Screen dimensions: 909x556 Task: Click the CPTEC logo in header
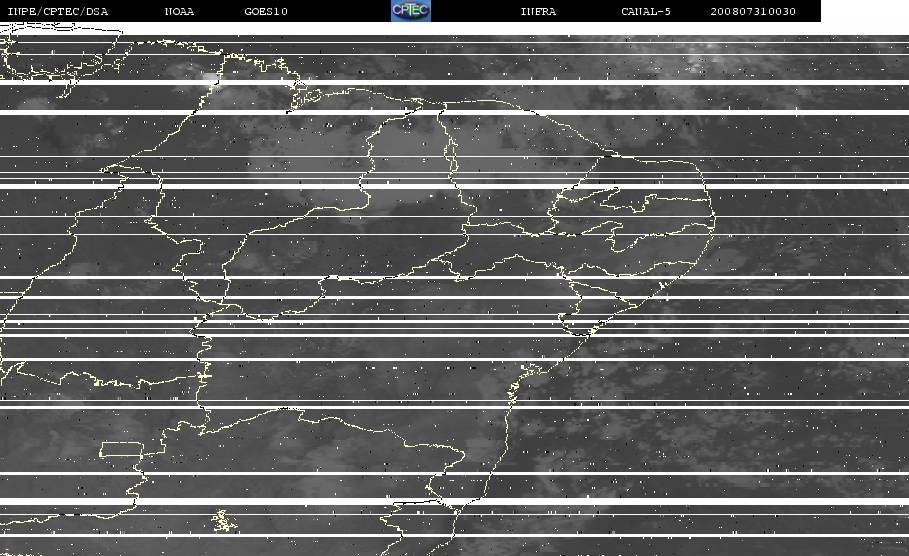pos(411,10)
